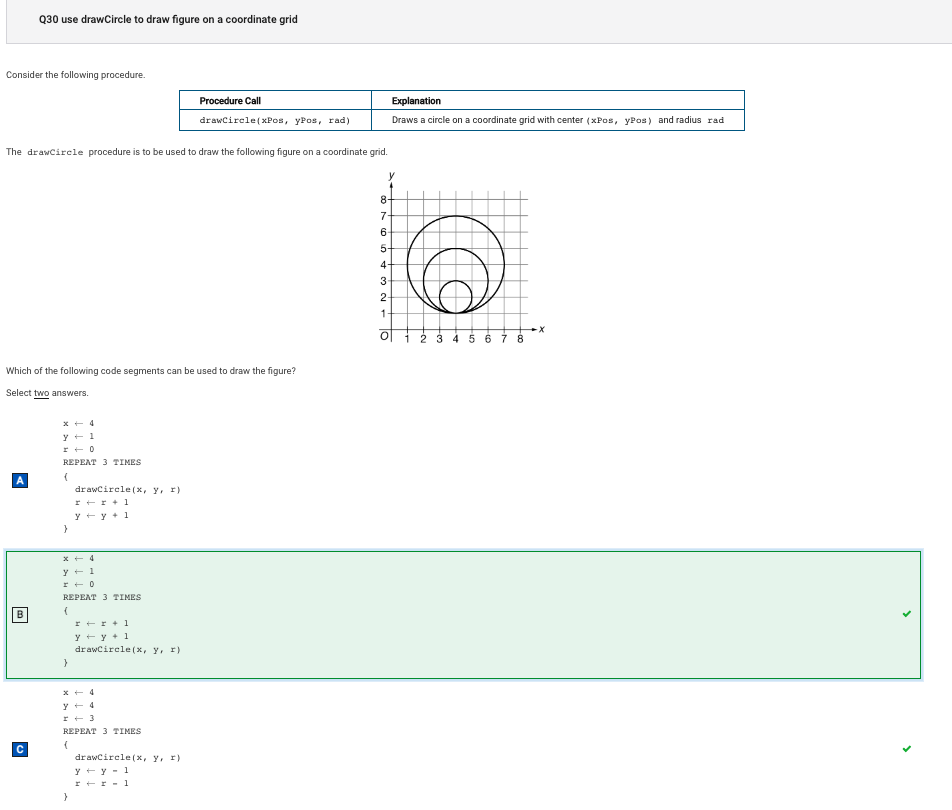The width and height of the screenshot is (952, 810).
Task: Select answer choice letter A
Action: (x=19, y=480)
